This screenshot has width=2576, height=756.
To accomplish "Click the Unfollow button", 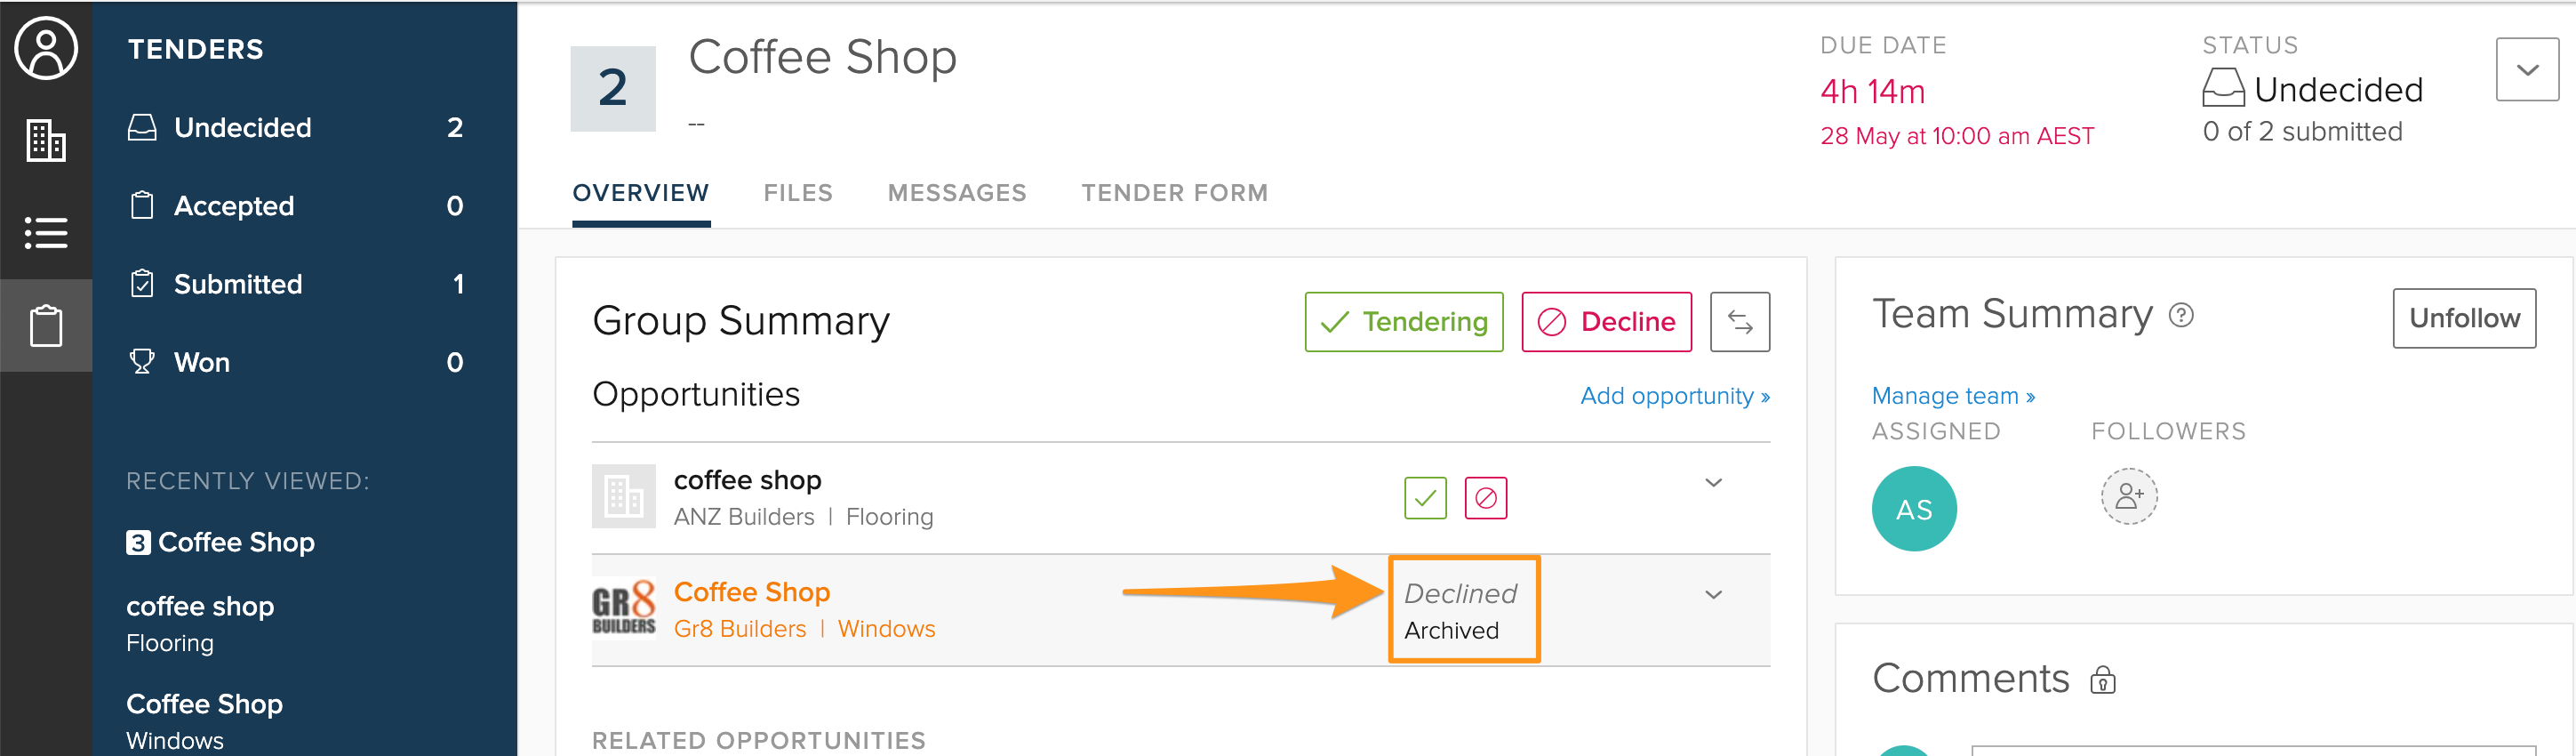I will 2464,319.
